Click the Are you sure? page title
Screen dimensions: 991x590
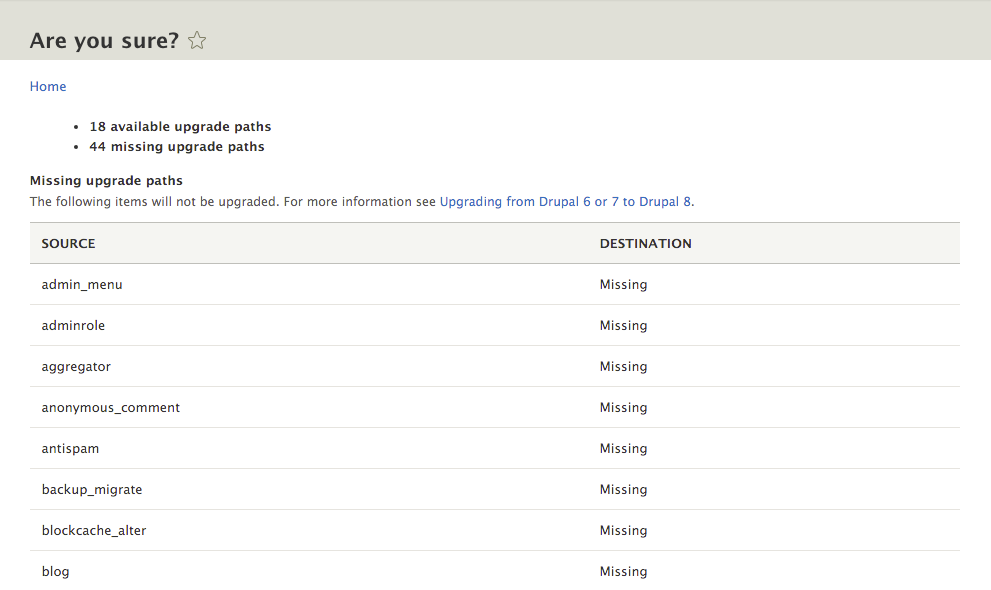[104, 41]
